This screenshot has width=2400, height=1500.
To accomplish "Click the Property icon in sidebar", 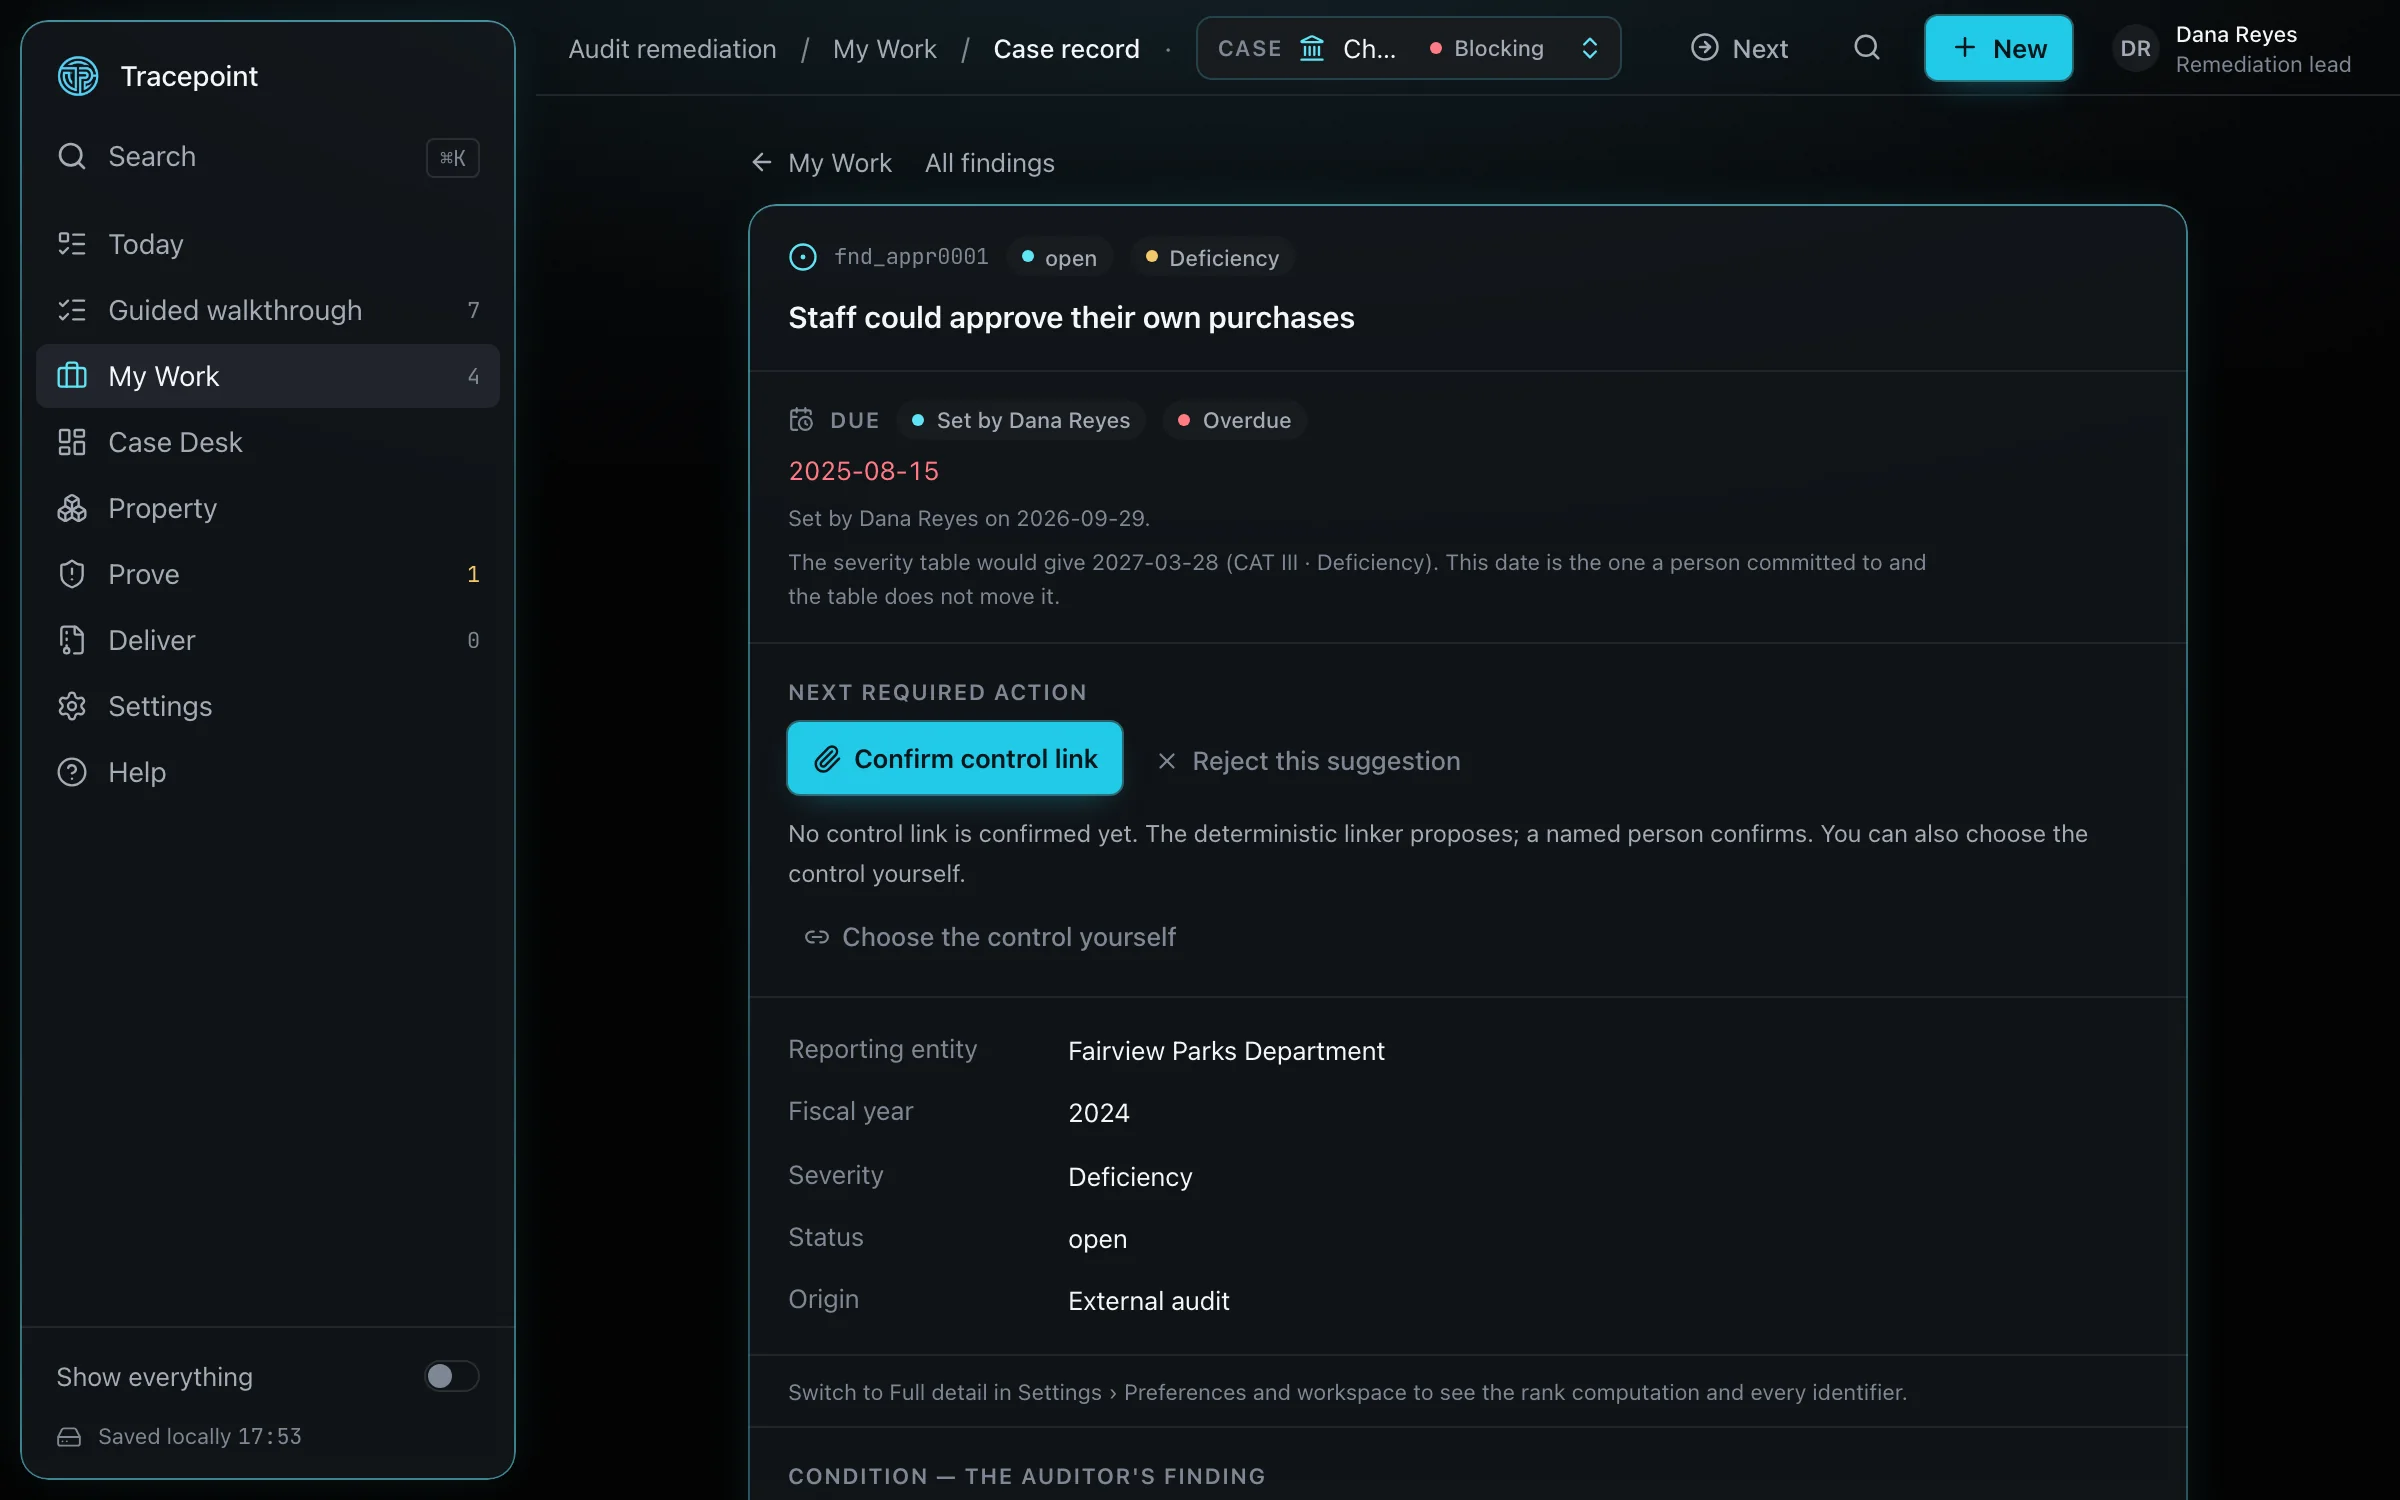I will point(72,508).
